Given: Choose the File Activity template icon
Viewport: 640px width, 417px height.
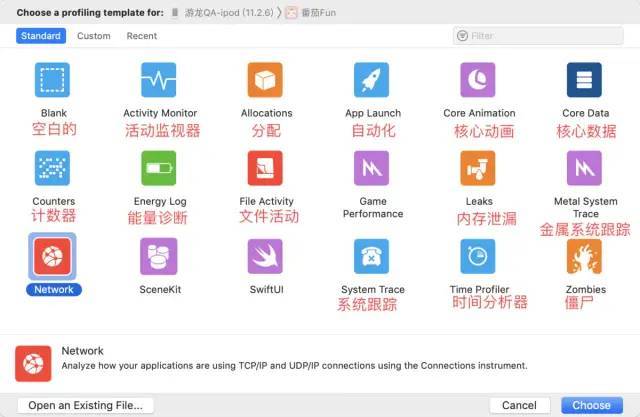Looking at the screenshot, I should (265, 168).
